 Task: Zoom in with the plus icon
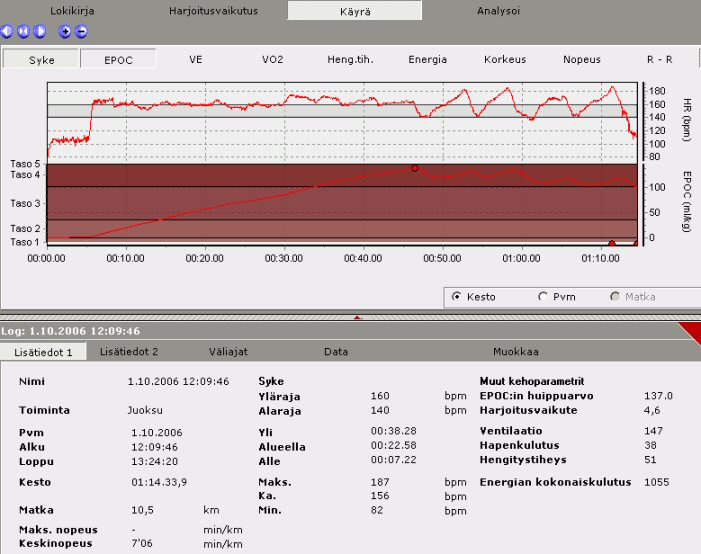click(x=65, y=31)
